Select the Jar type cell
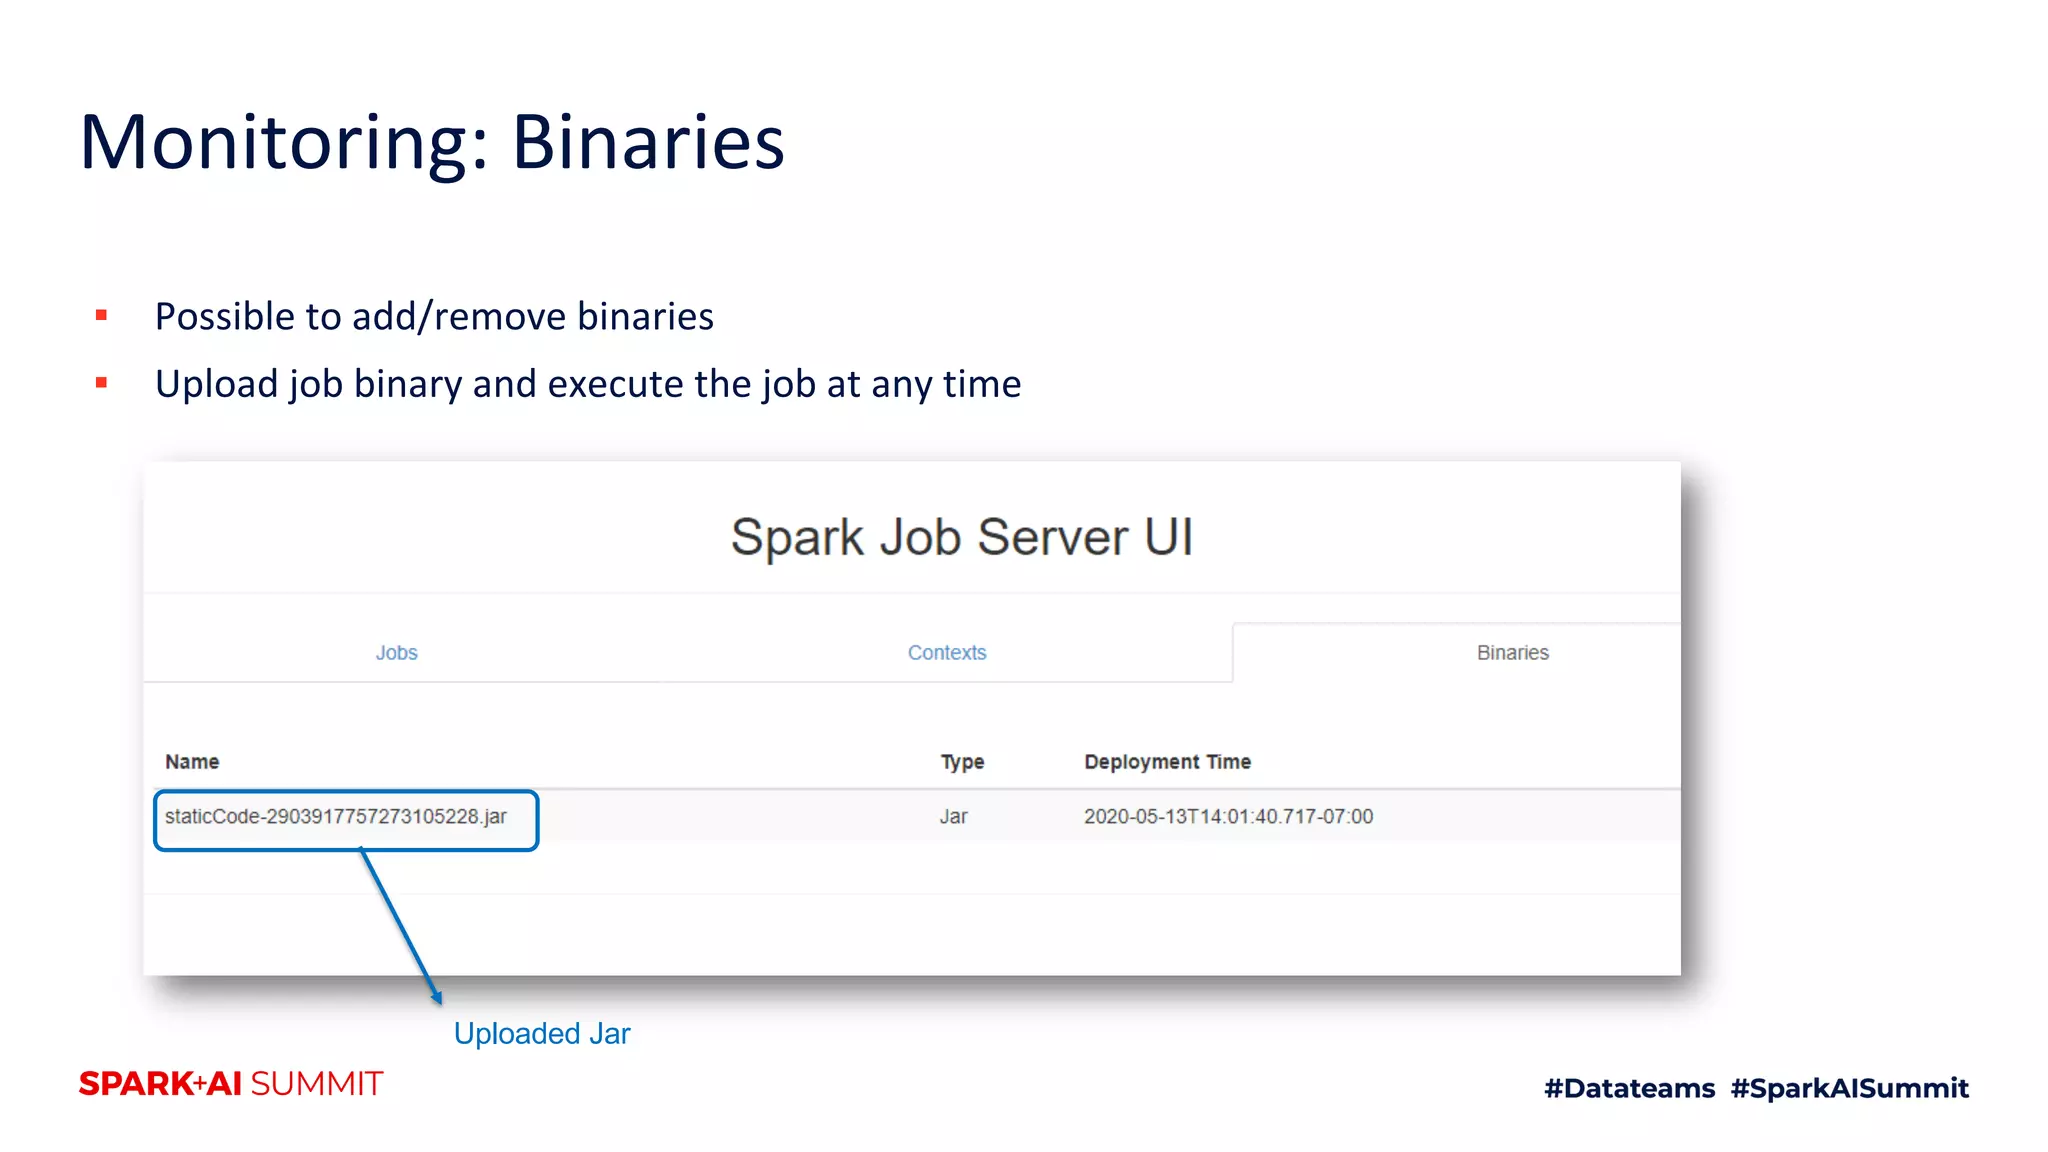Image resolution: width=2048 pixels, height=1152 pixels. point(953,816)
